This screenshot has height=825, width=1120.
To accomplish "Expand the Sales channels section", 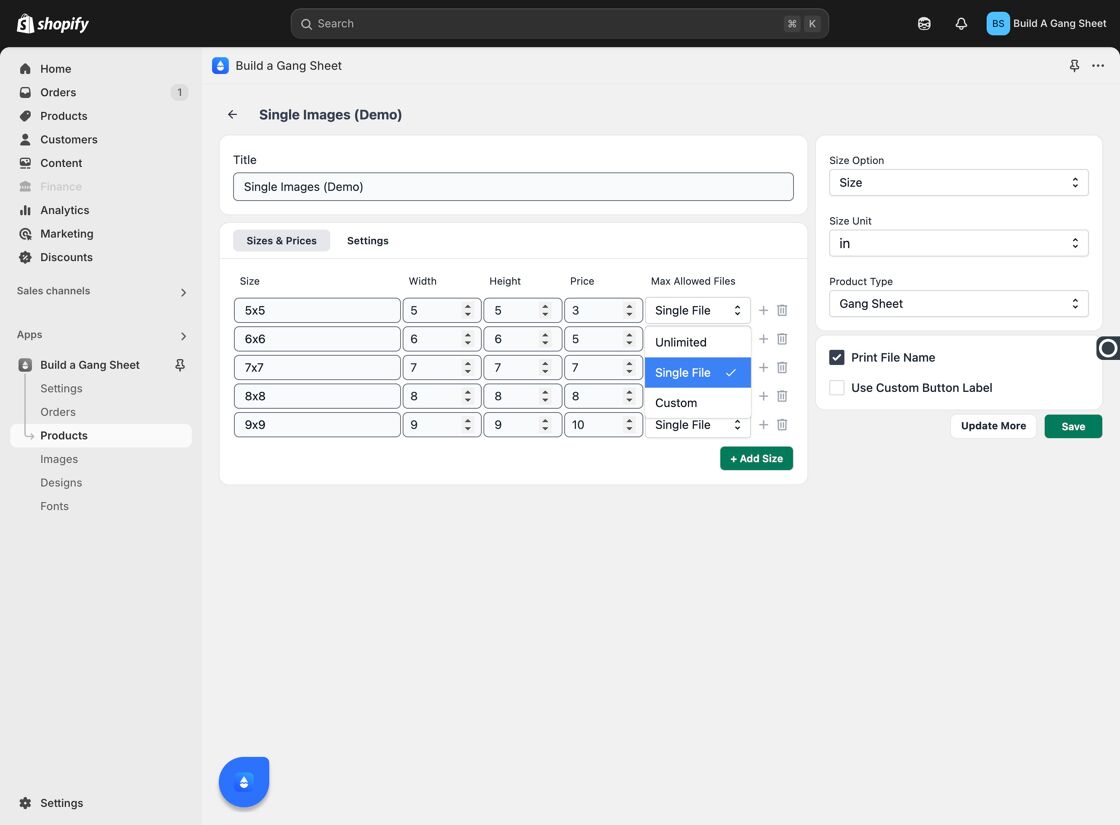I will coord(183,292).
